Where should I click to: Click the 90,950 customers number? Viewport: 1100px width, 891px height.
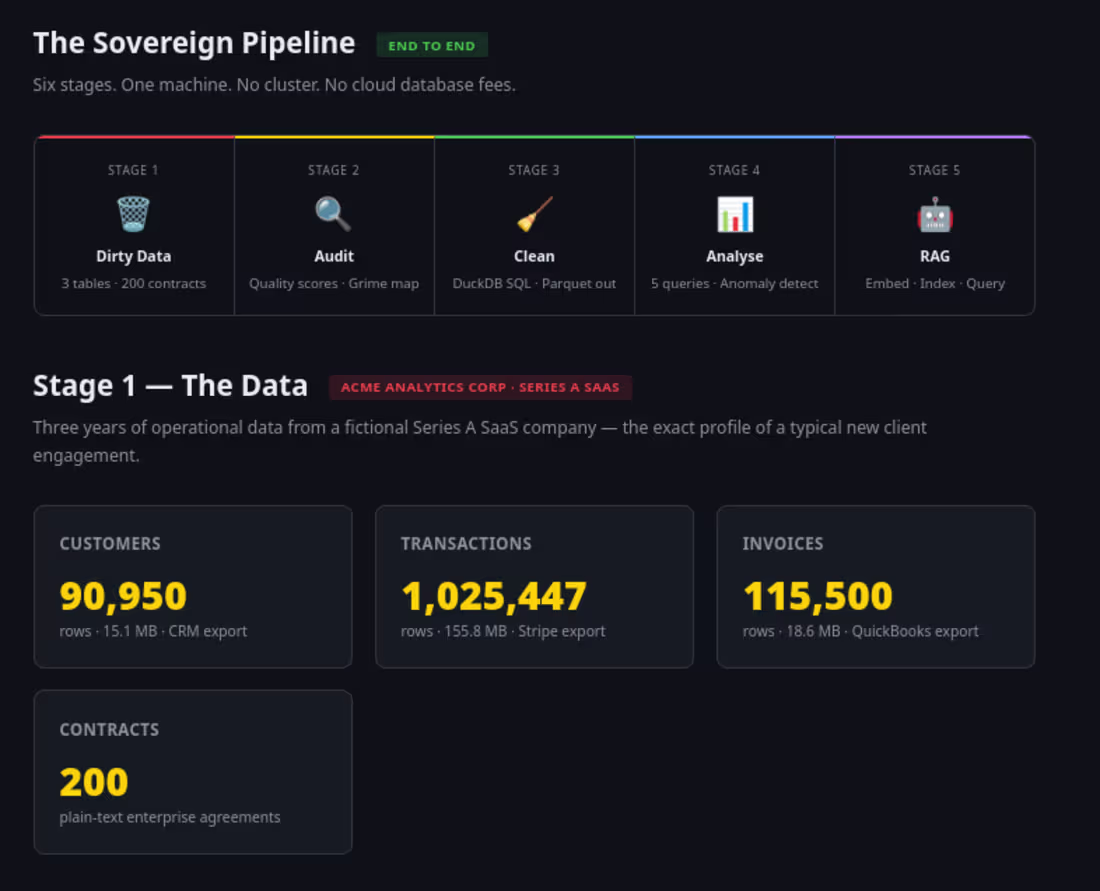coord(123,596)
